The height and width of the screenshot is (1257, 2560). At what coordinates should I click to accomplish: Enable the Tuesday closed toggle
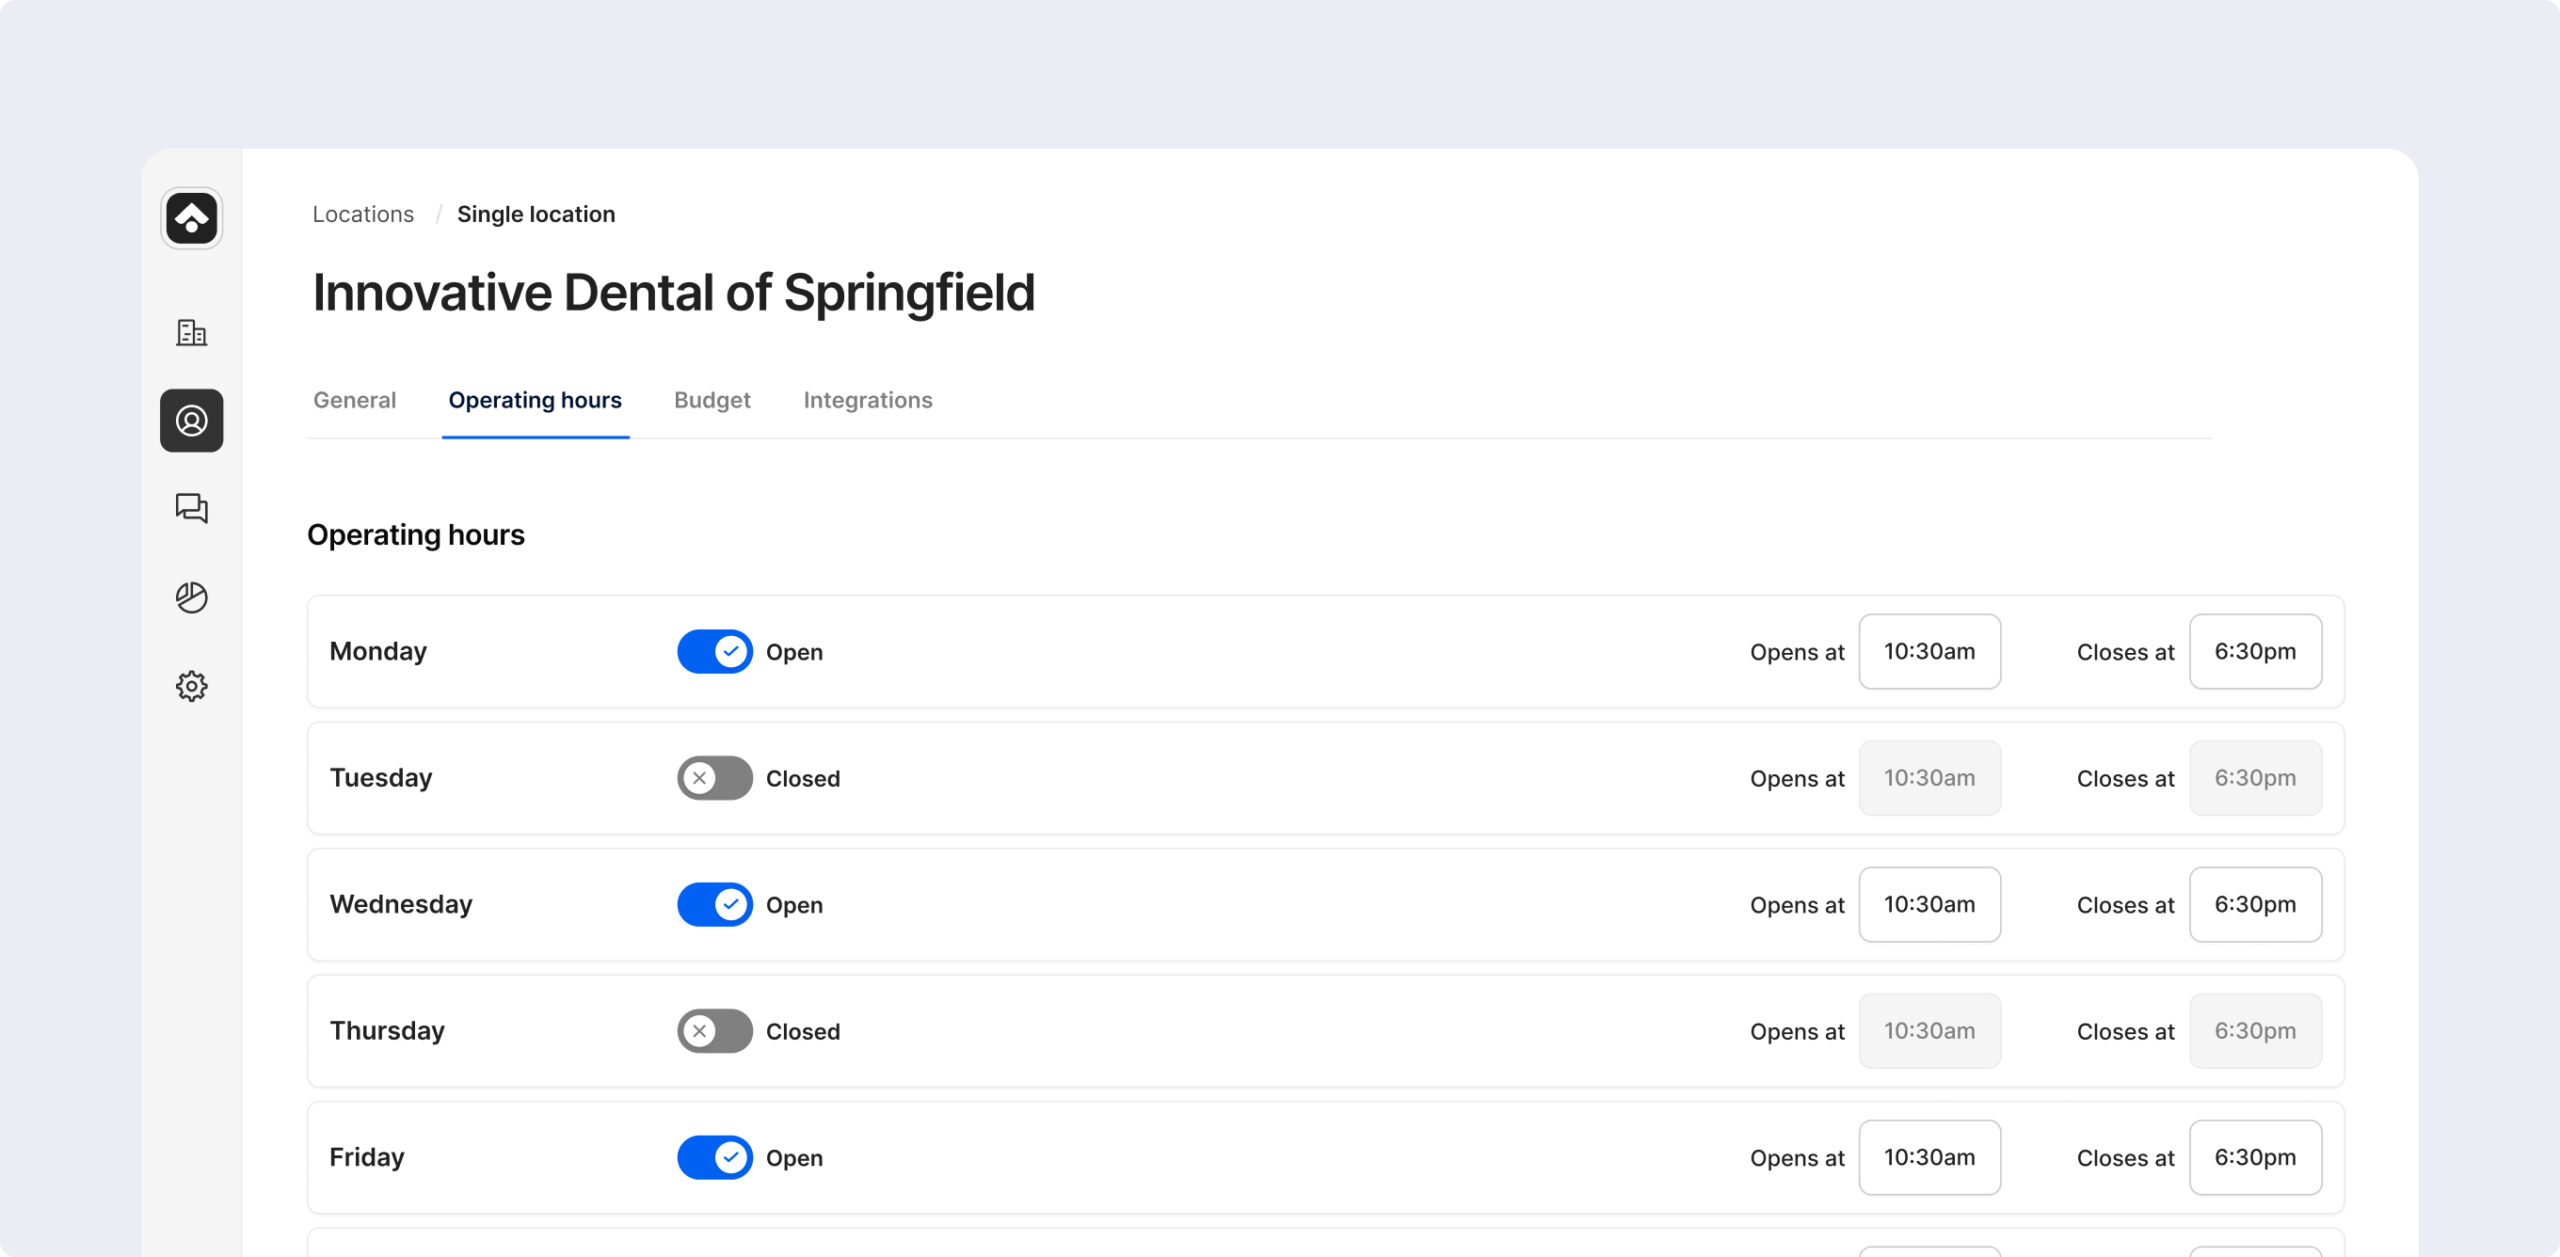(715, 778)
